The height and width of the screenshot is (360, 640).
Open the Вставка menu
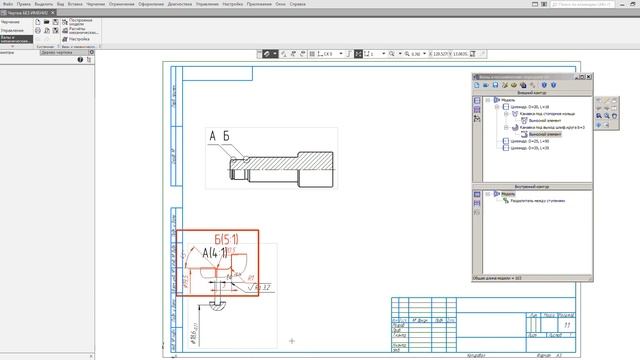[75, 4]
